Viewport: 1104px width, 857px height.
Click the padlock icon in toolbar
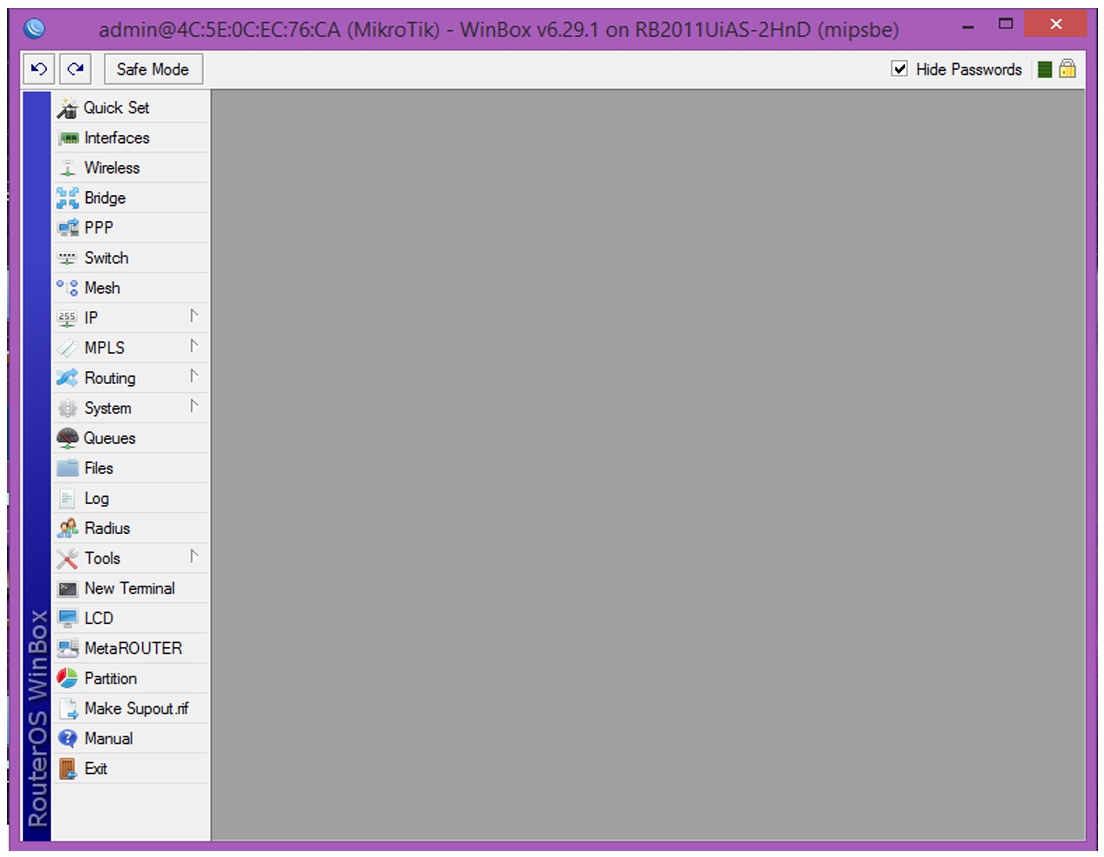tap(1067, 68)
